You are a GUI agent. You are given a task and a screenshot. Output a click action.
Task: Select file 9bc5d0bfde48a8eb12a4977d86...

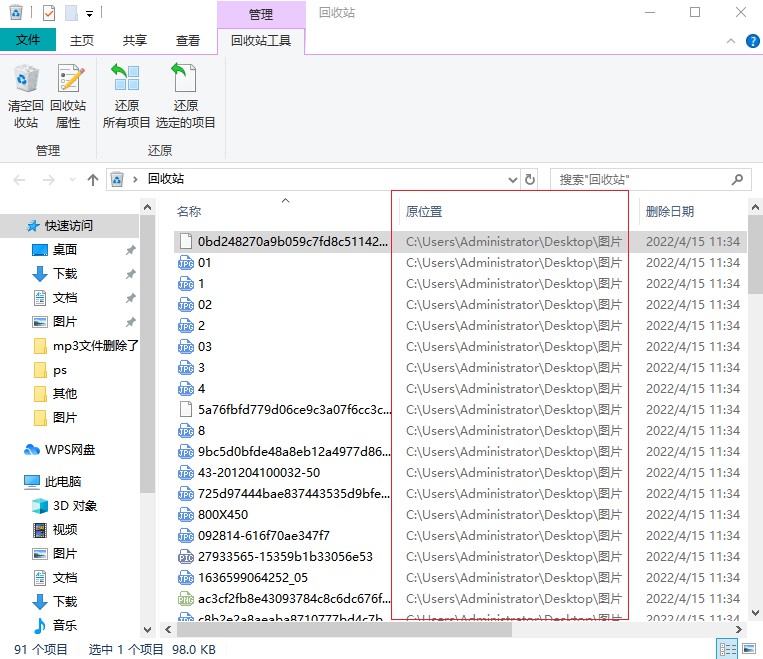[x=293, y=452]
